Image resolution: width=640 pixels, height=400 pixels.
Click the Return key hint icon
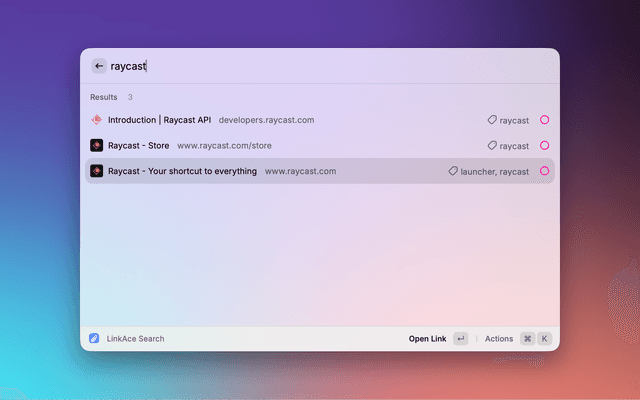click(461, 339)
